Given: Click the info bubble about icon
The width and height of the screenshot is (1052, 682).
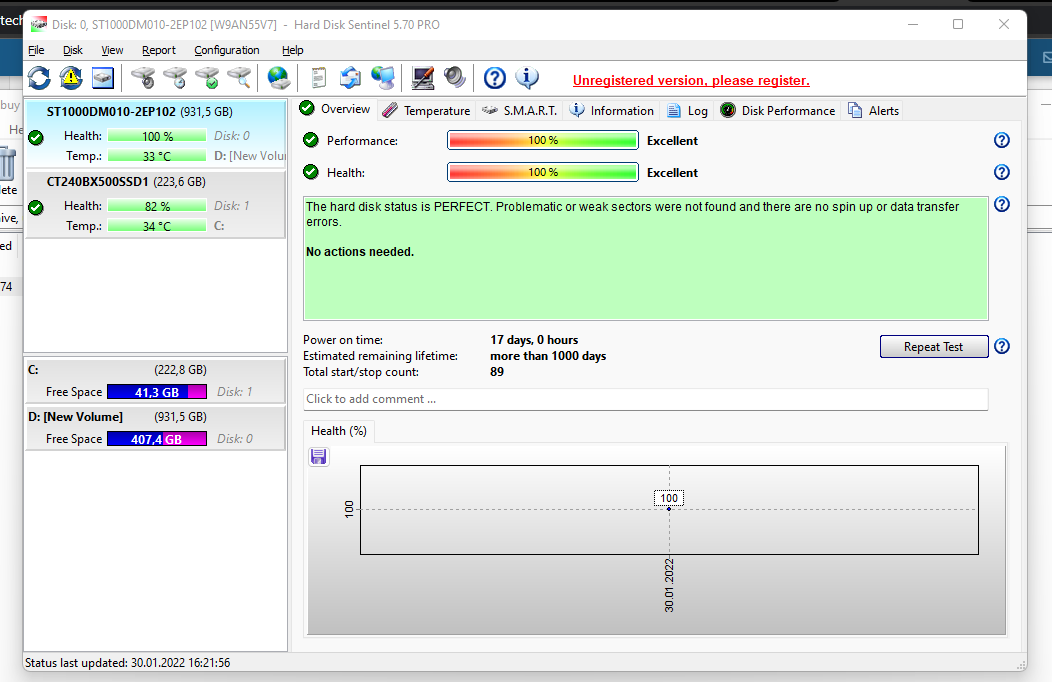Looking at the screenshot, I should click(x=527, y=78).
